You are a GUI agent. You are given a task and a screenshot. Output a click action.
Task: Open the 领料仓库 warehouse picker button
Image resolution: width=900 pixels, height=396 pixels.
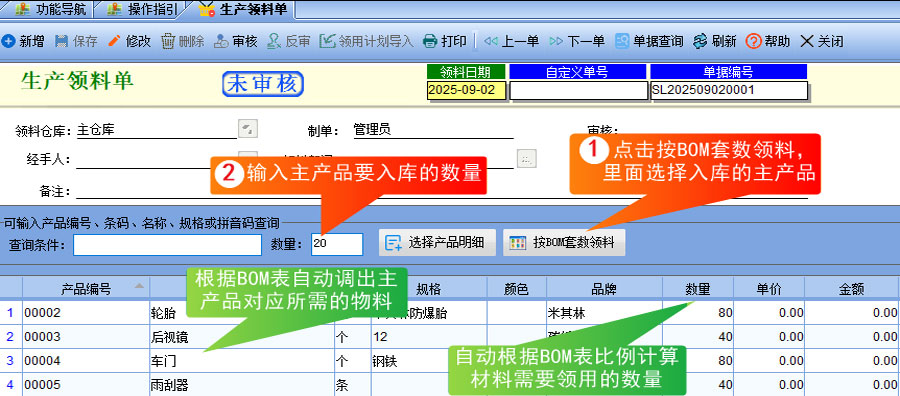point(247,129)
